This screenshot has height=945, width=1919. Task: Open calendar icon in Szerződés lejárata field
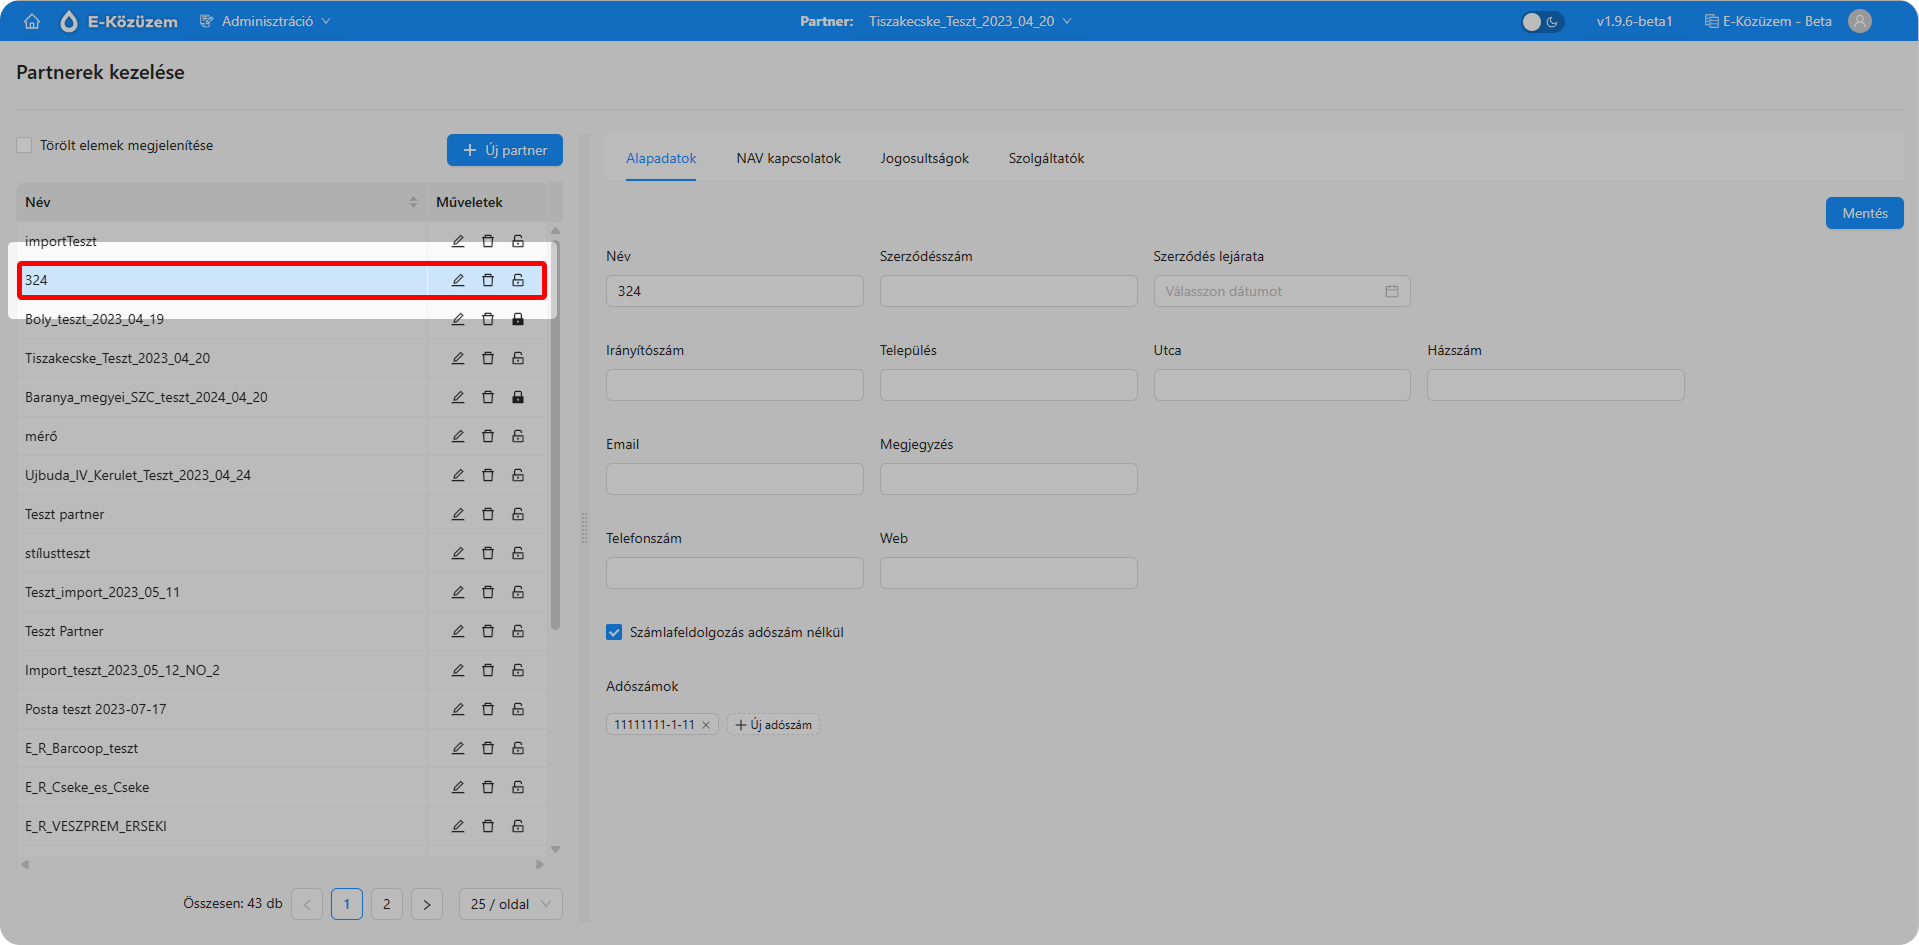pos(1391,291)
